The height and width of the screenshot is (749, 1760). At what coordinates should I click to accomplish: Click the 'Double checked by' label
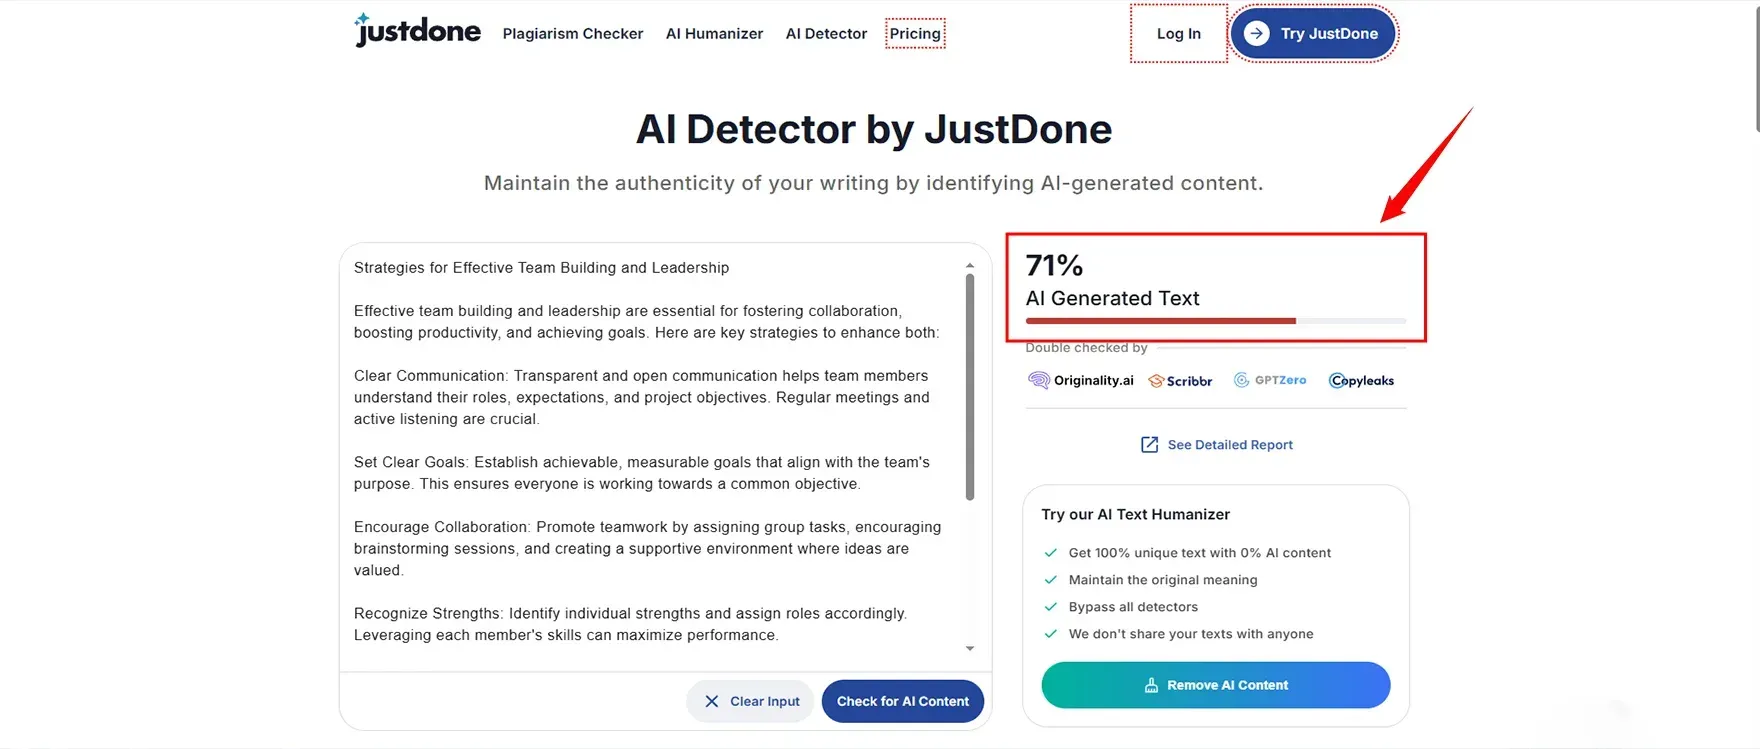pos(1086,348)
